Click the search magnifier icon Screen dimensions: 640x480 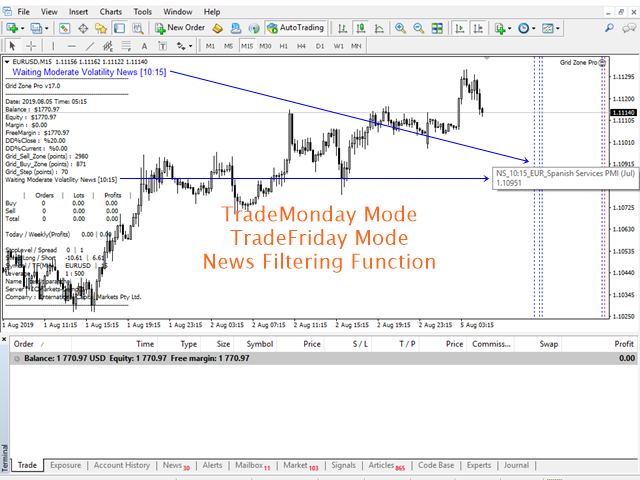(x=609, y=28)
